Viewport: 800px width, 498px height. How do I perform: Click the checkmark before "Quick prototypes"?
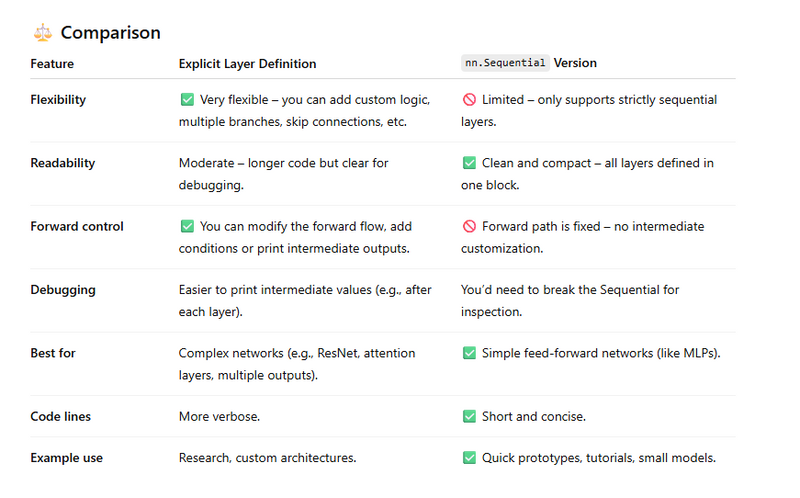pyautogui.click(x=469, y=458)
